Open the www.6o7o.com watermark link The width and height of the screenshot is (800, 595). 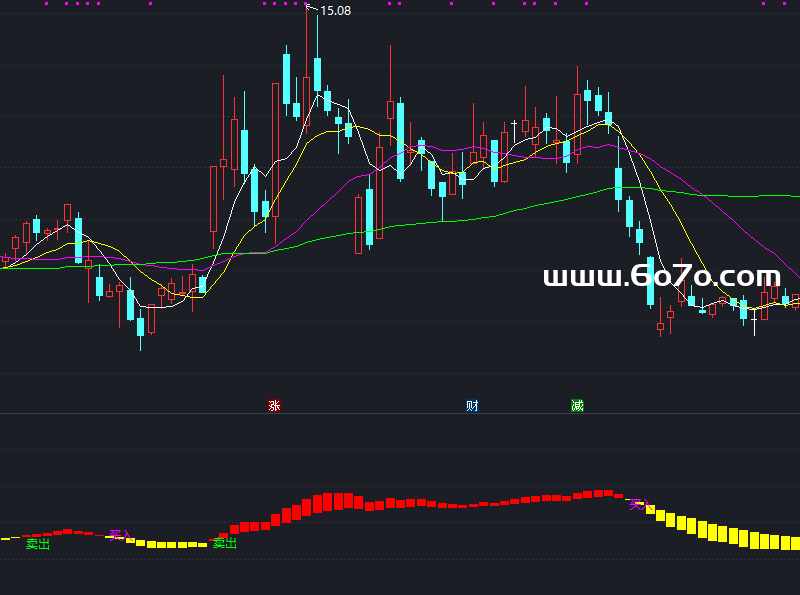pyautogui.click(x=661, y=277)
